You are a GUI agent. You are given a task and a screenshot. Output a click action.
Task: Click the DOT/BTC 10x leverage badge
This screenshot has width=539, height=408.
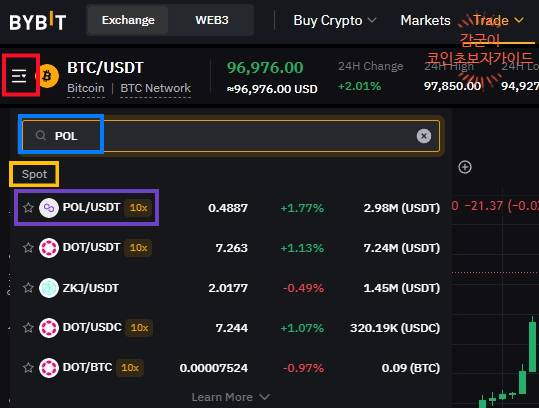click(130, 368)
